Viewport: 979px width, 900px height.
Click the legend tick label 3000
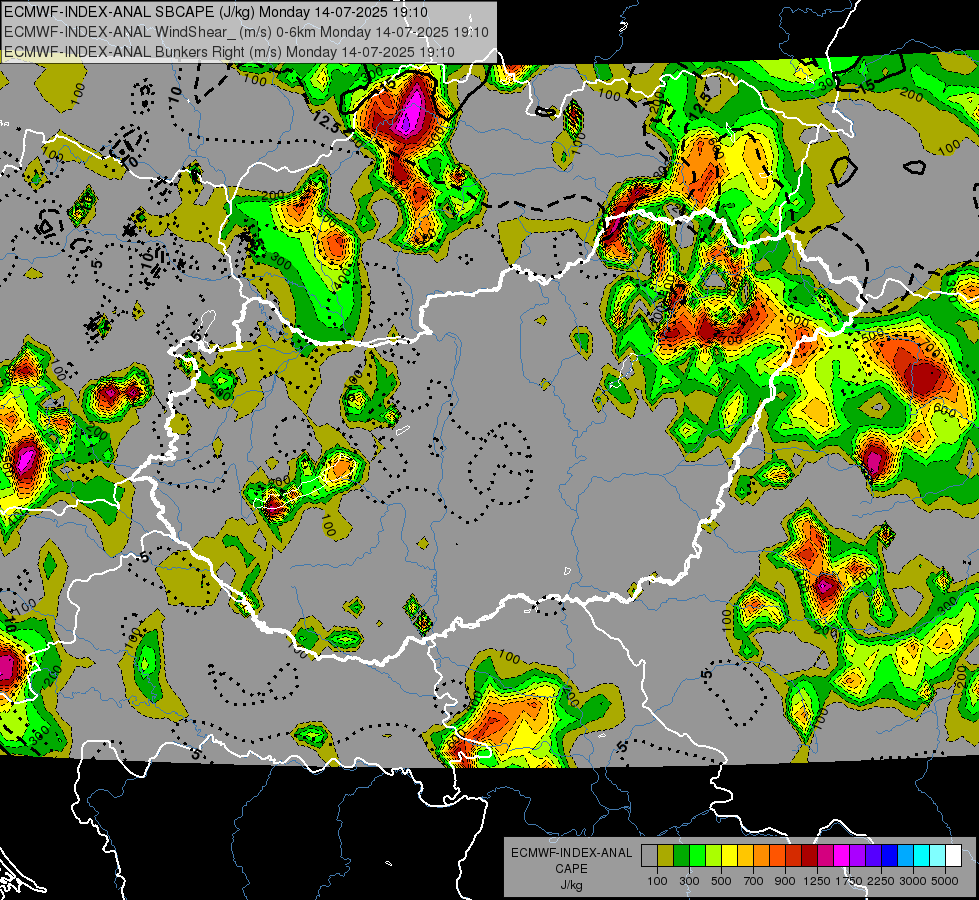pyautogui.click(x=913, y=881)
